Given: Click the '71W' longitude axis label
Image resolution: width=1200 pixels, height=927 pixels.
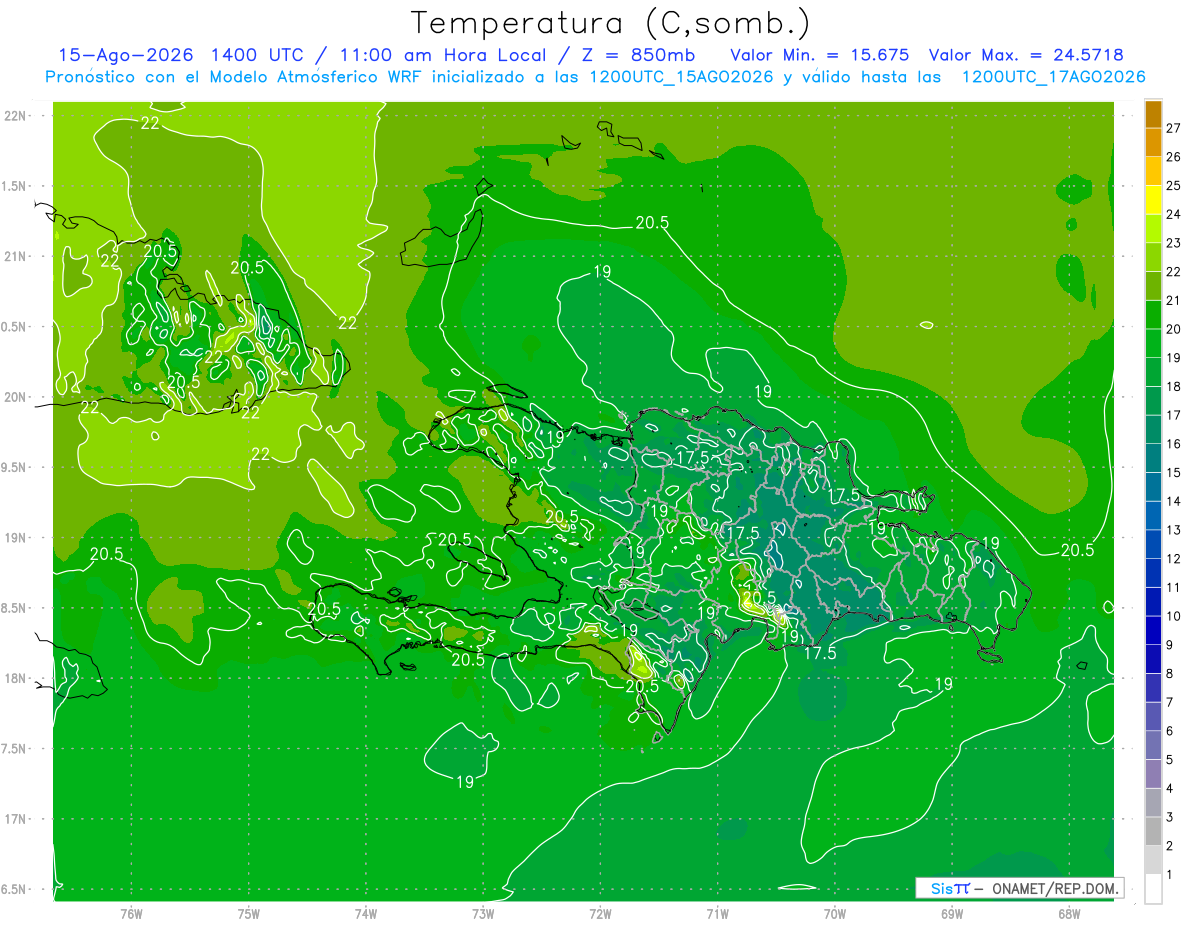Looking at the screenshot, I should (x=718, y=915).
